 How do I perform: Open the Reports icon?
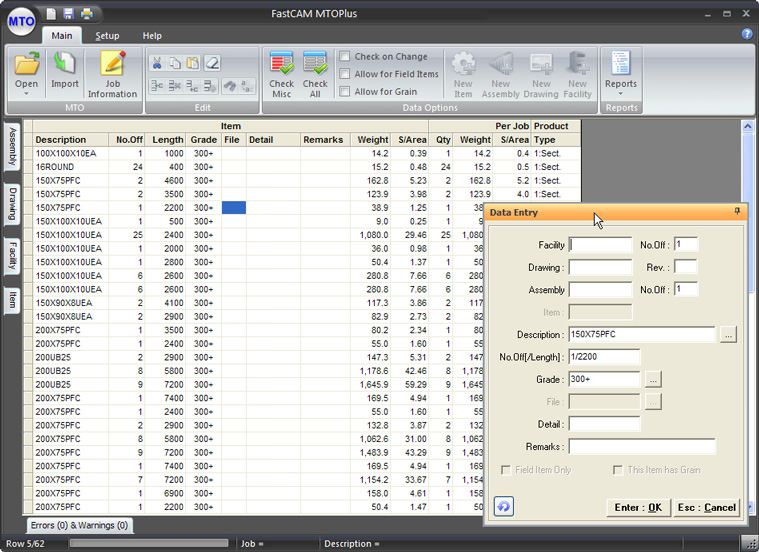point(621,63)
